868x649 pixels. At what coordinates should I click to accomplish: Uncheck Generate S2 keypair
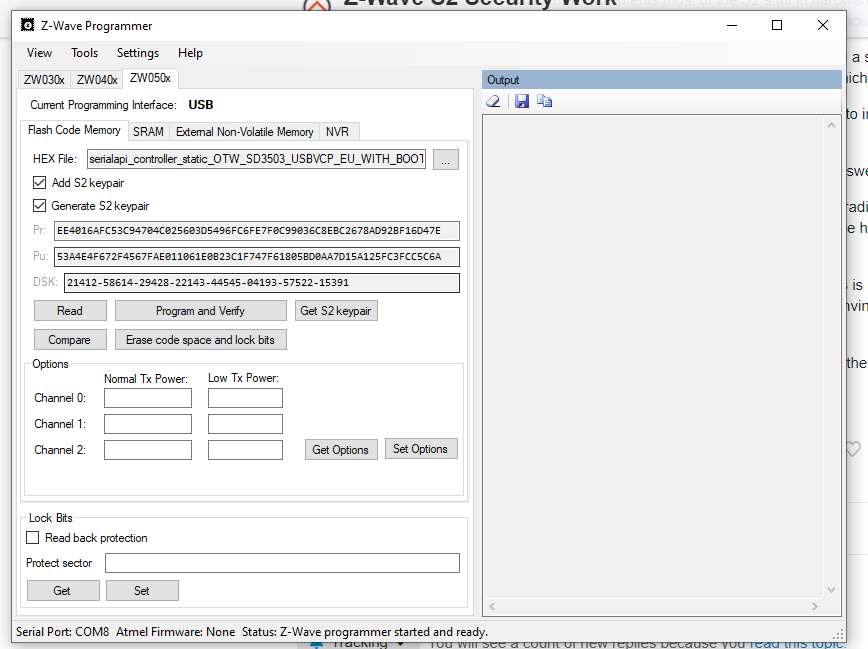[39, 206]
